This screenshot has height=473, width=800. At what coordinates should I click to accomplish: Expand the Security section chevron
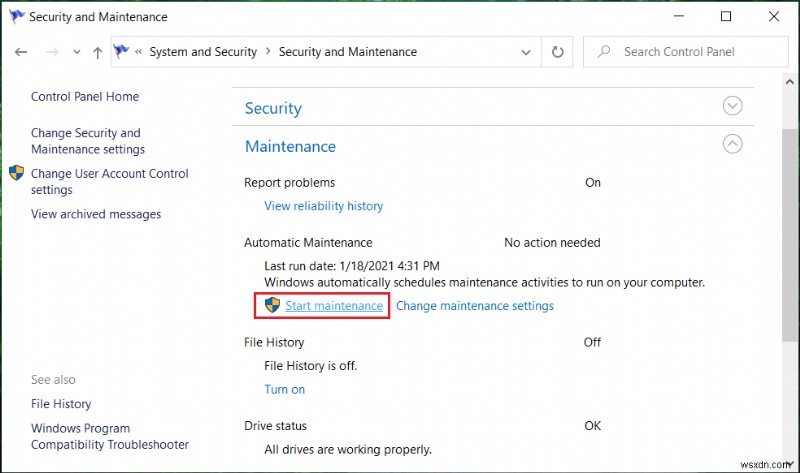[733, 106]
